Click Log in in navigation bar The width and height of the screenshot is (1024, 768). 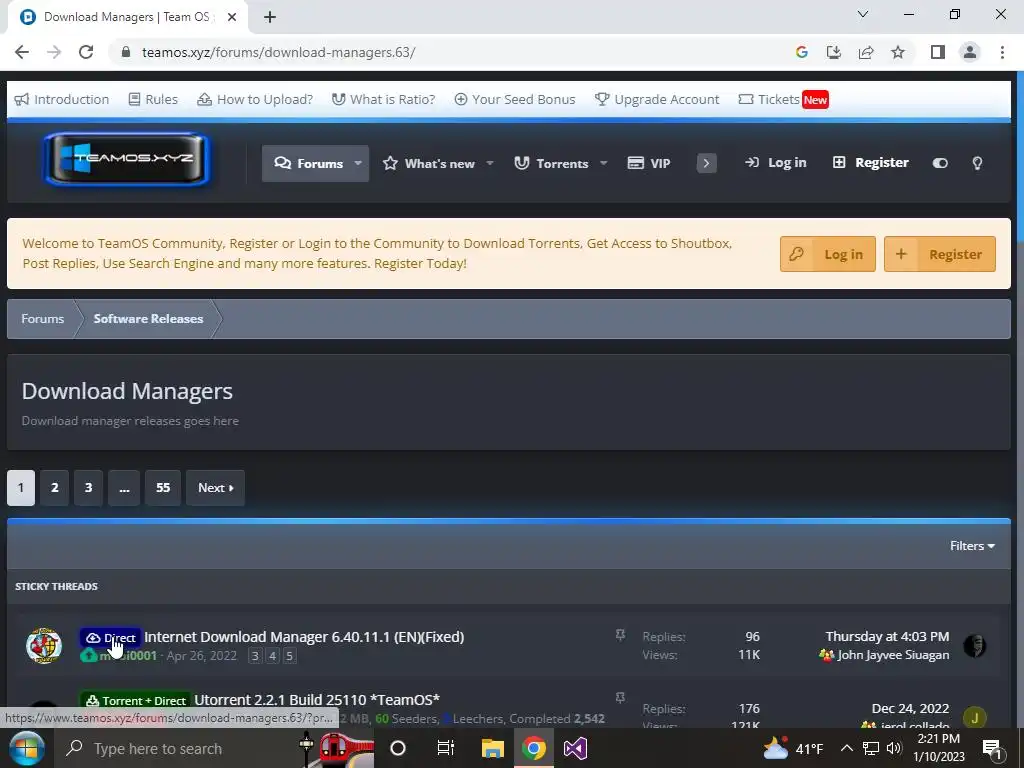[x=775, y=163]
